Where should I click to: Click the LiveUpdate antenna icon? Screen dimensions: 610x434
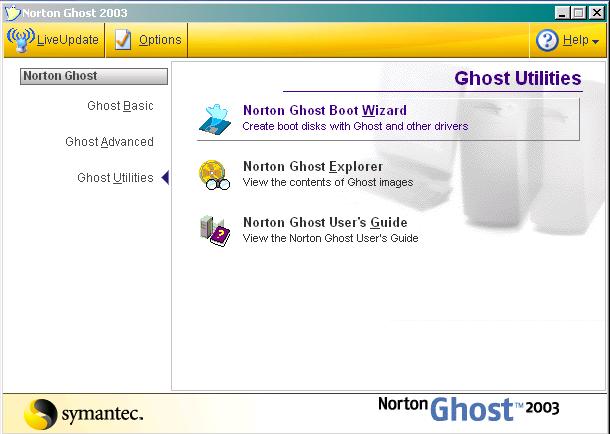(21, 40)
